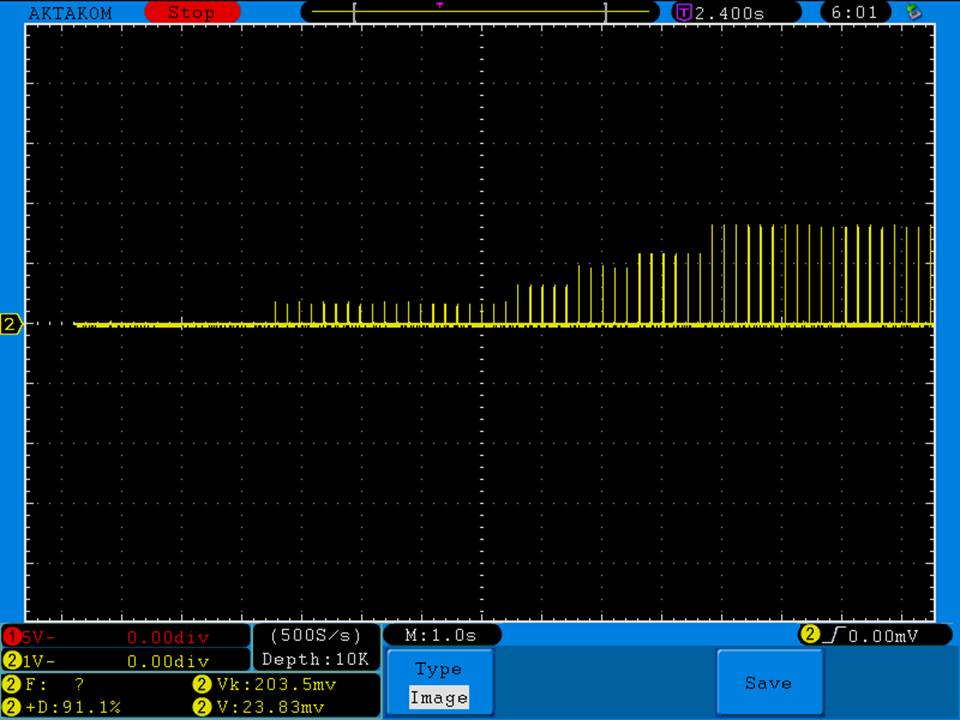Toggle the red Stop run status indicator

[x=191, y=13]
